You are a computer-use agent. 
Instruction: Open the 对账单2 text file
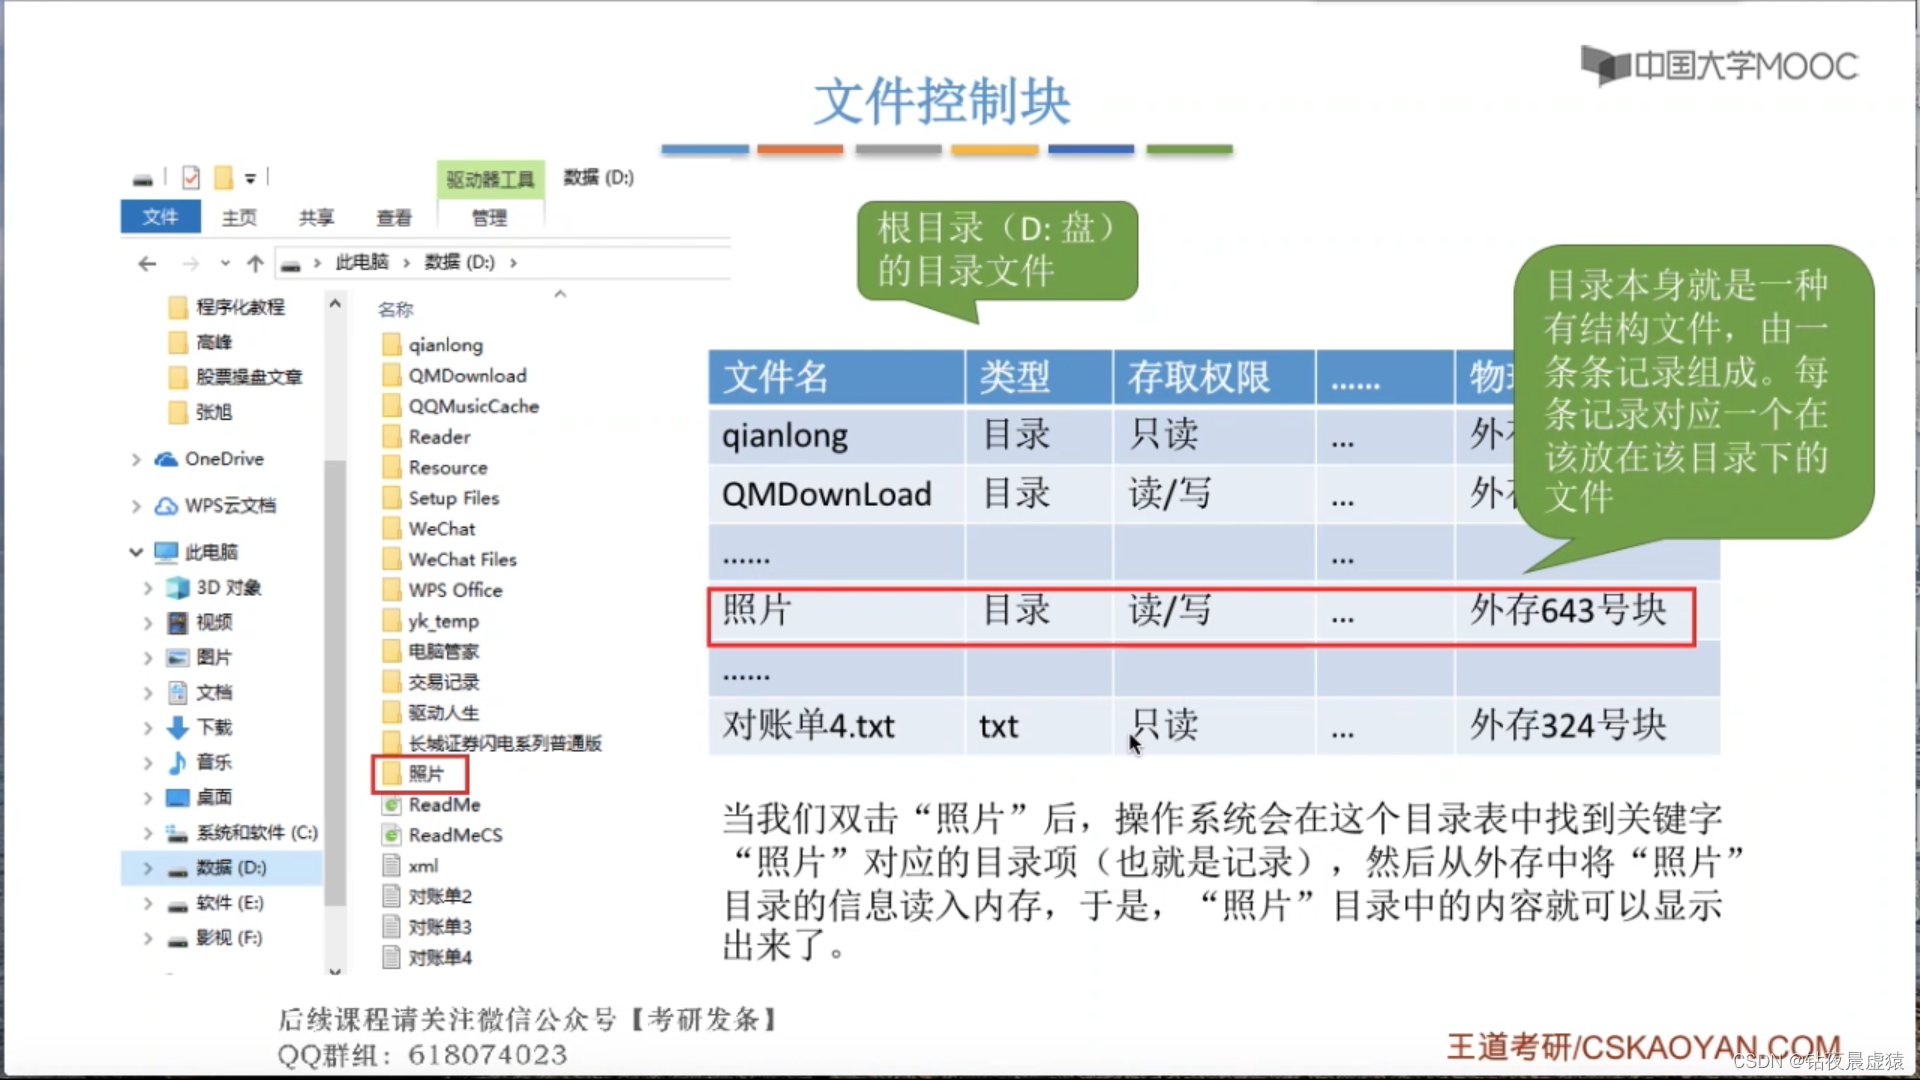[428, 897]
